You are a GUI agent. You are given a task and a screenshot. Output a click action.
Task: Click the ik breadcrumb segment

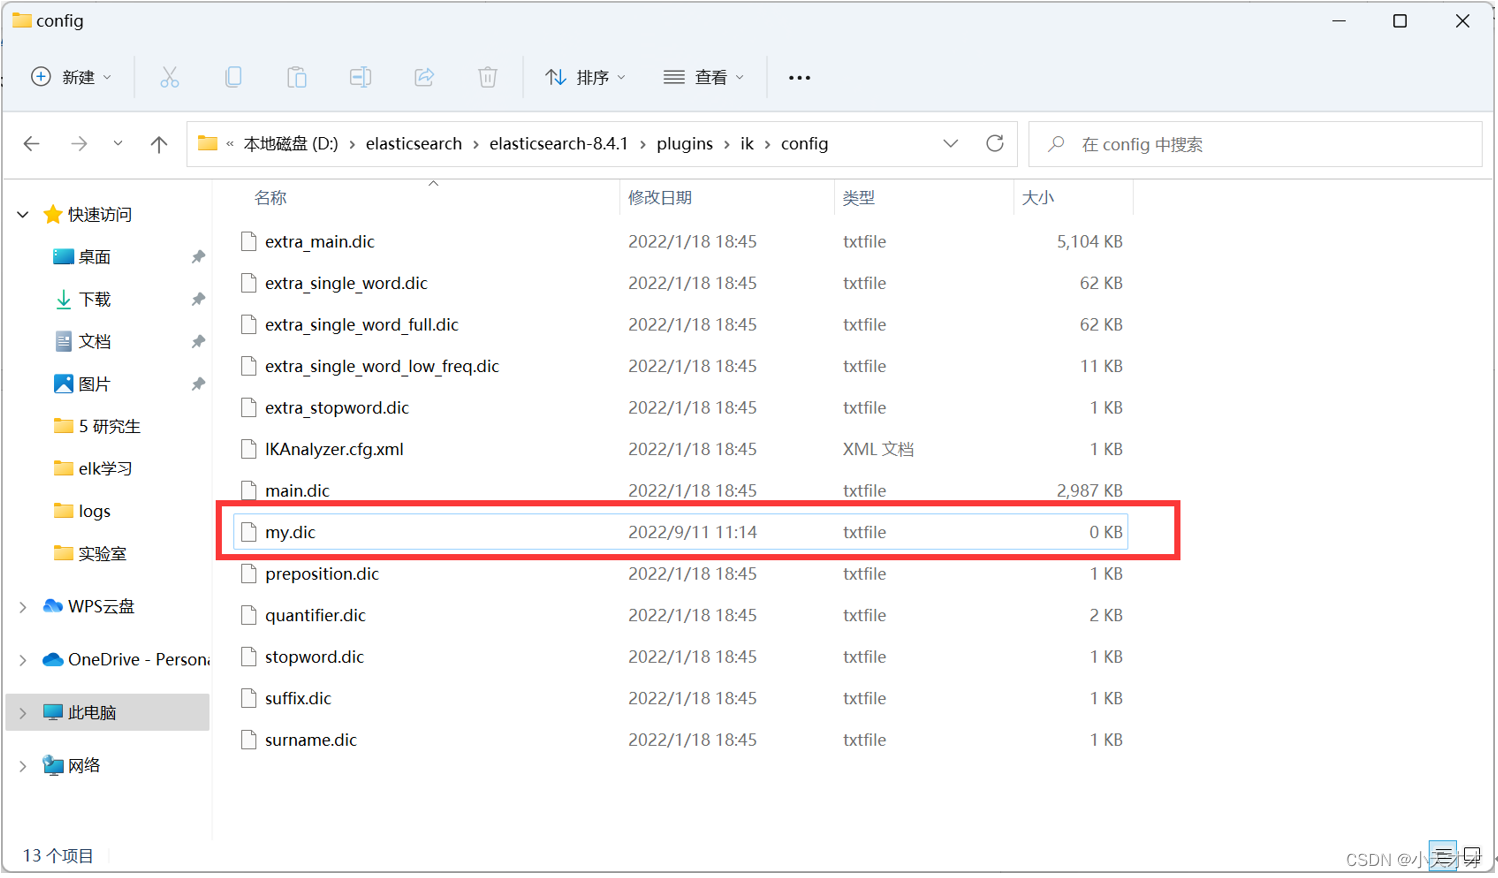(747, 144)
